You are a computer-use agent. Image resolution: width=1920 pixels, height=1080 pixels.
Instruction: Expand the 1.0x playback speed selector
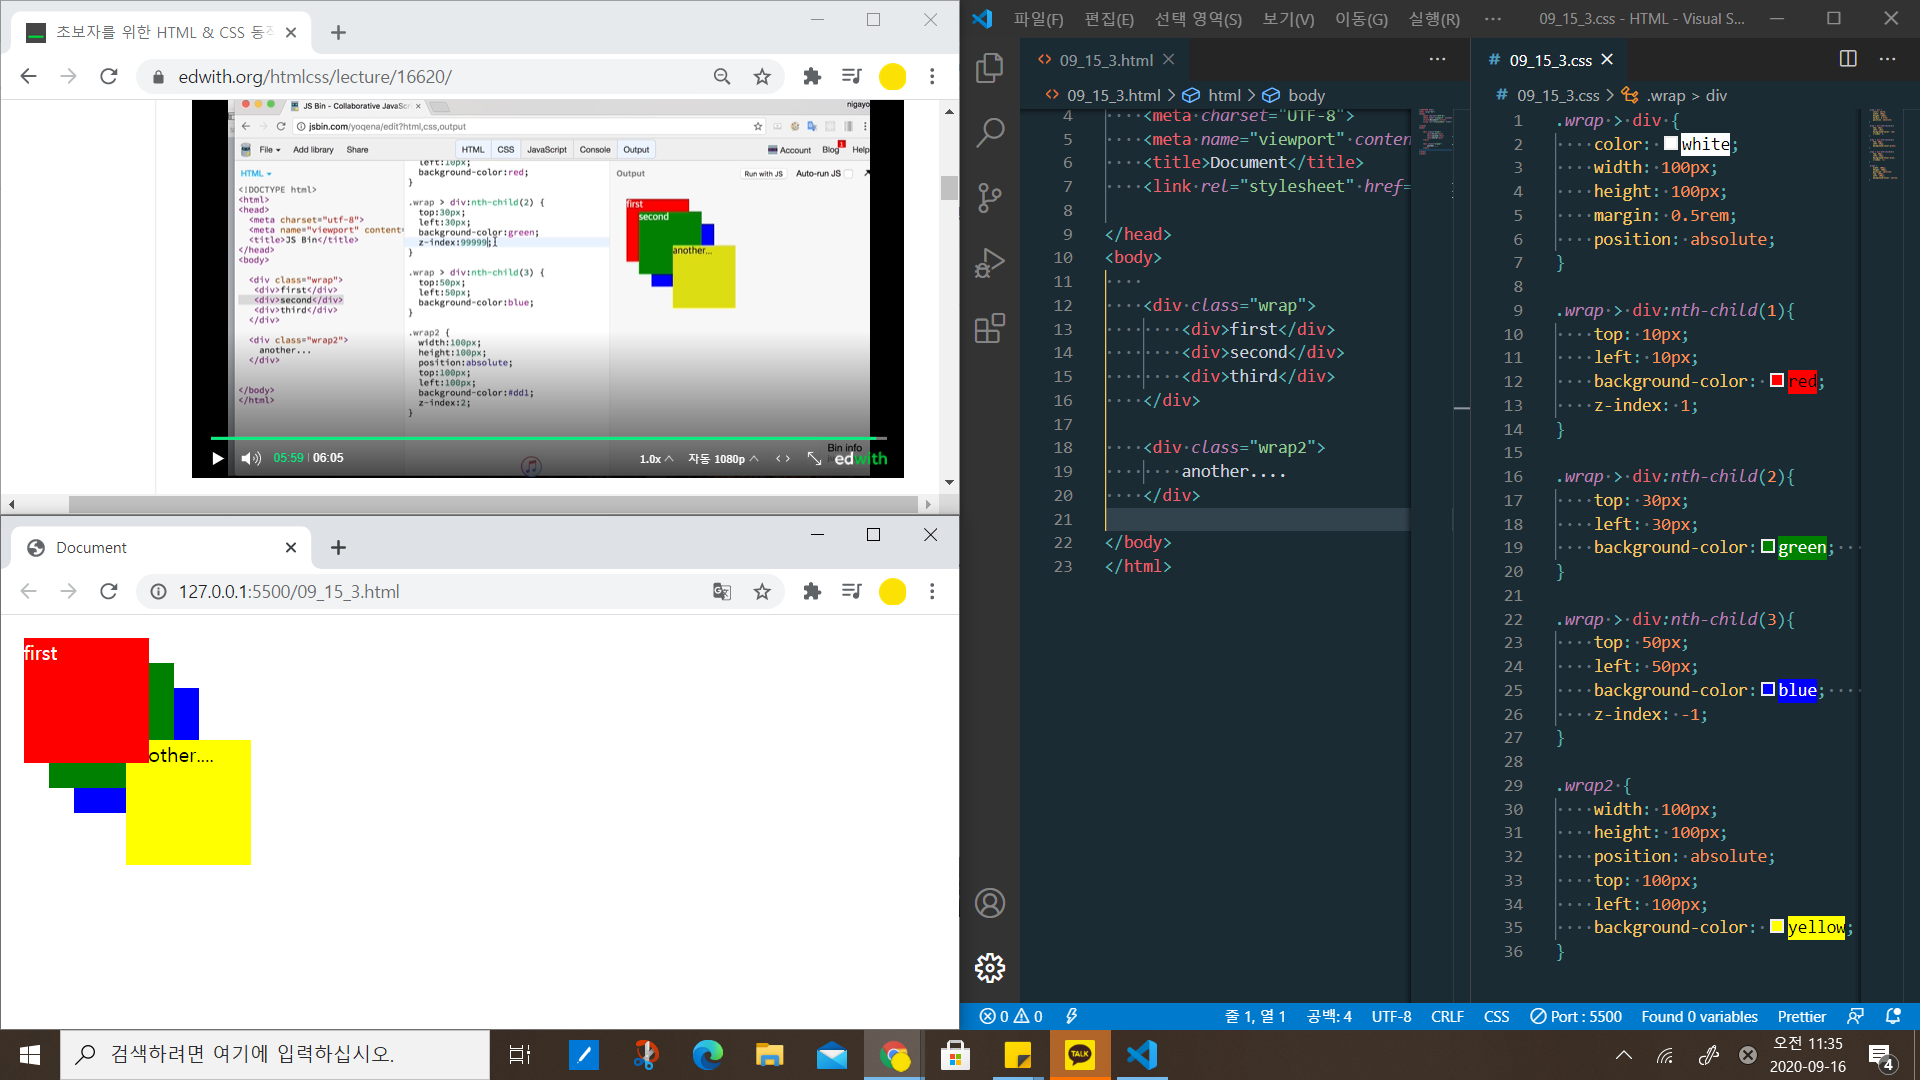(x=656, y=459)
